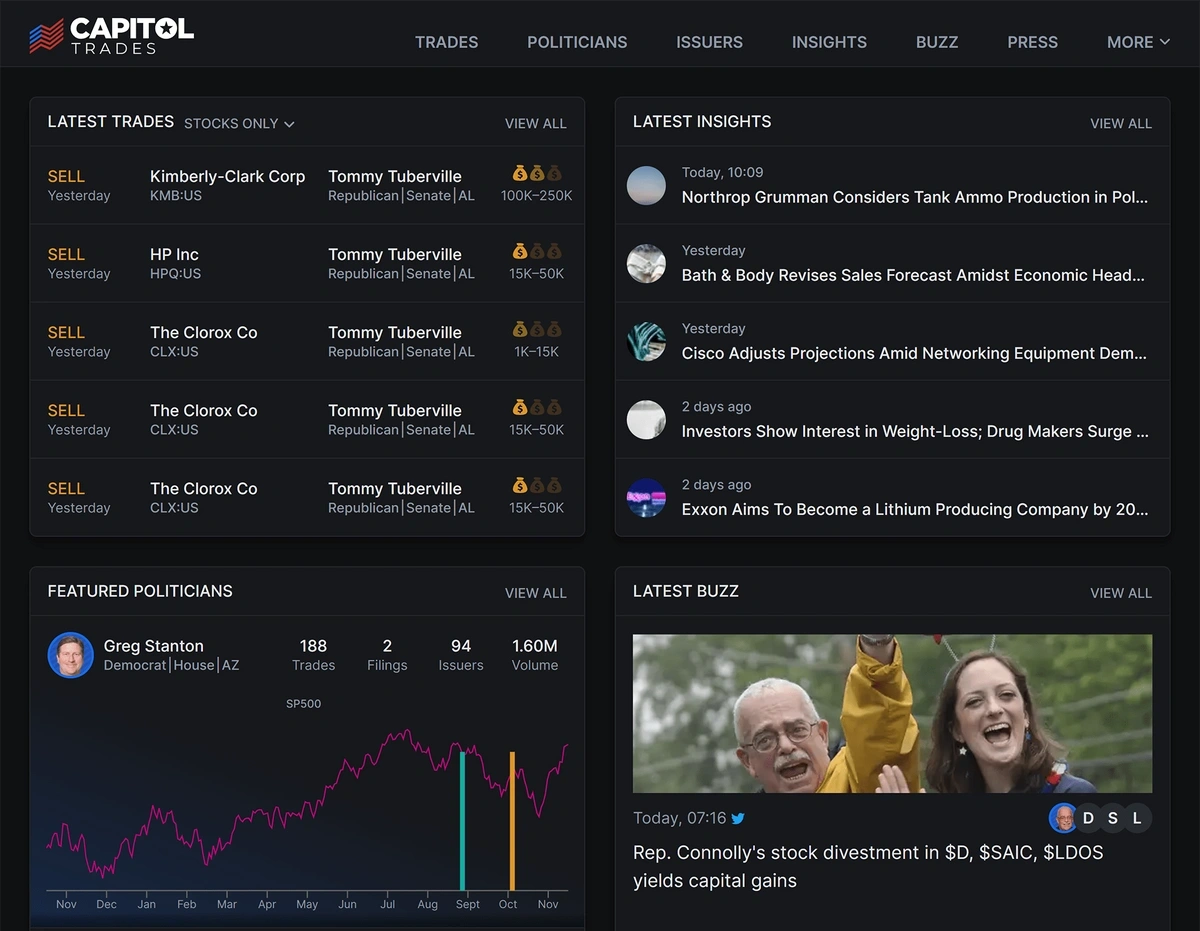Click the 94 Issuers stat
Image resolution: width=1200 pixels, height=931 pixels.
click(461, 655)
